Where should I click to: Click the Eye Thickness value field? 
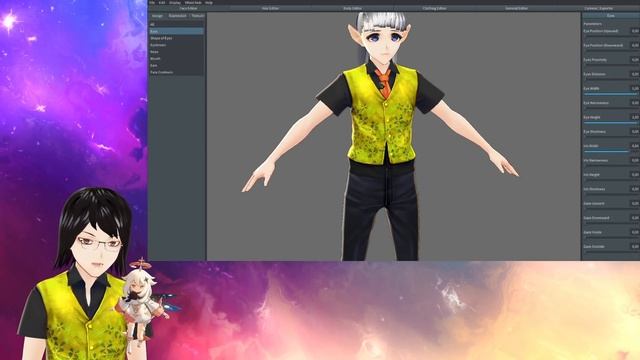pos(635,131)
